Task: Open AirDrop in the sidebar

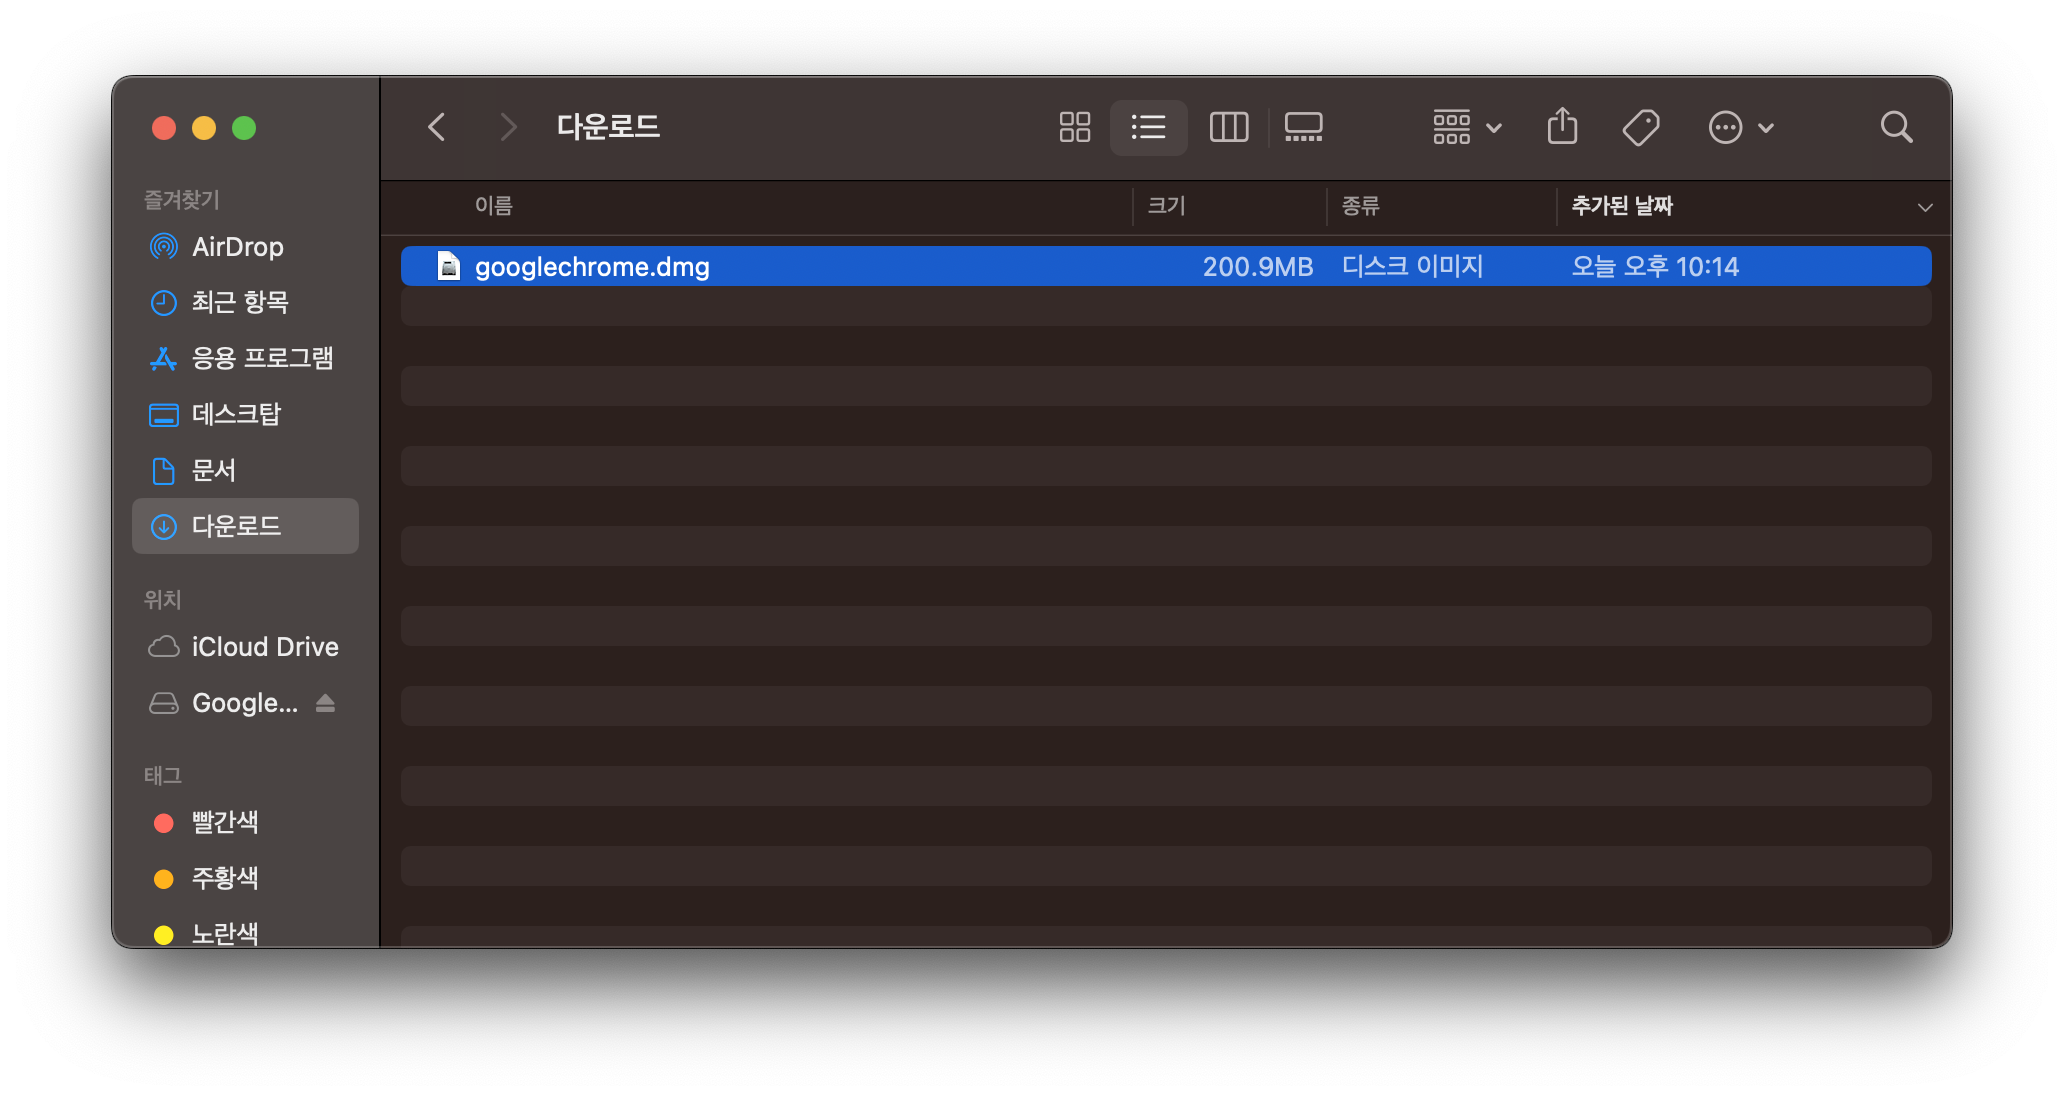Action: (237, 246)
